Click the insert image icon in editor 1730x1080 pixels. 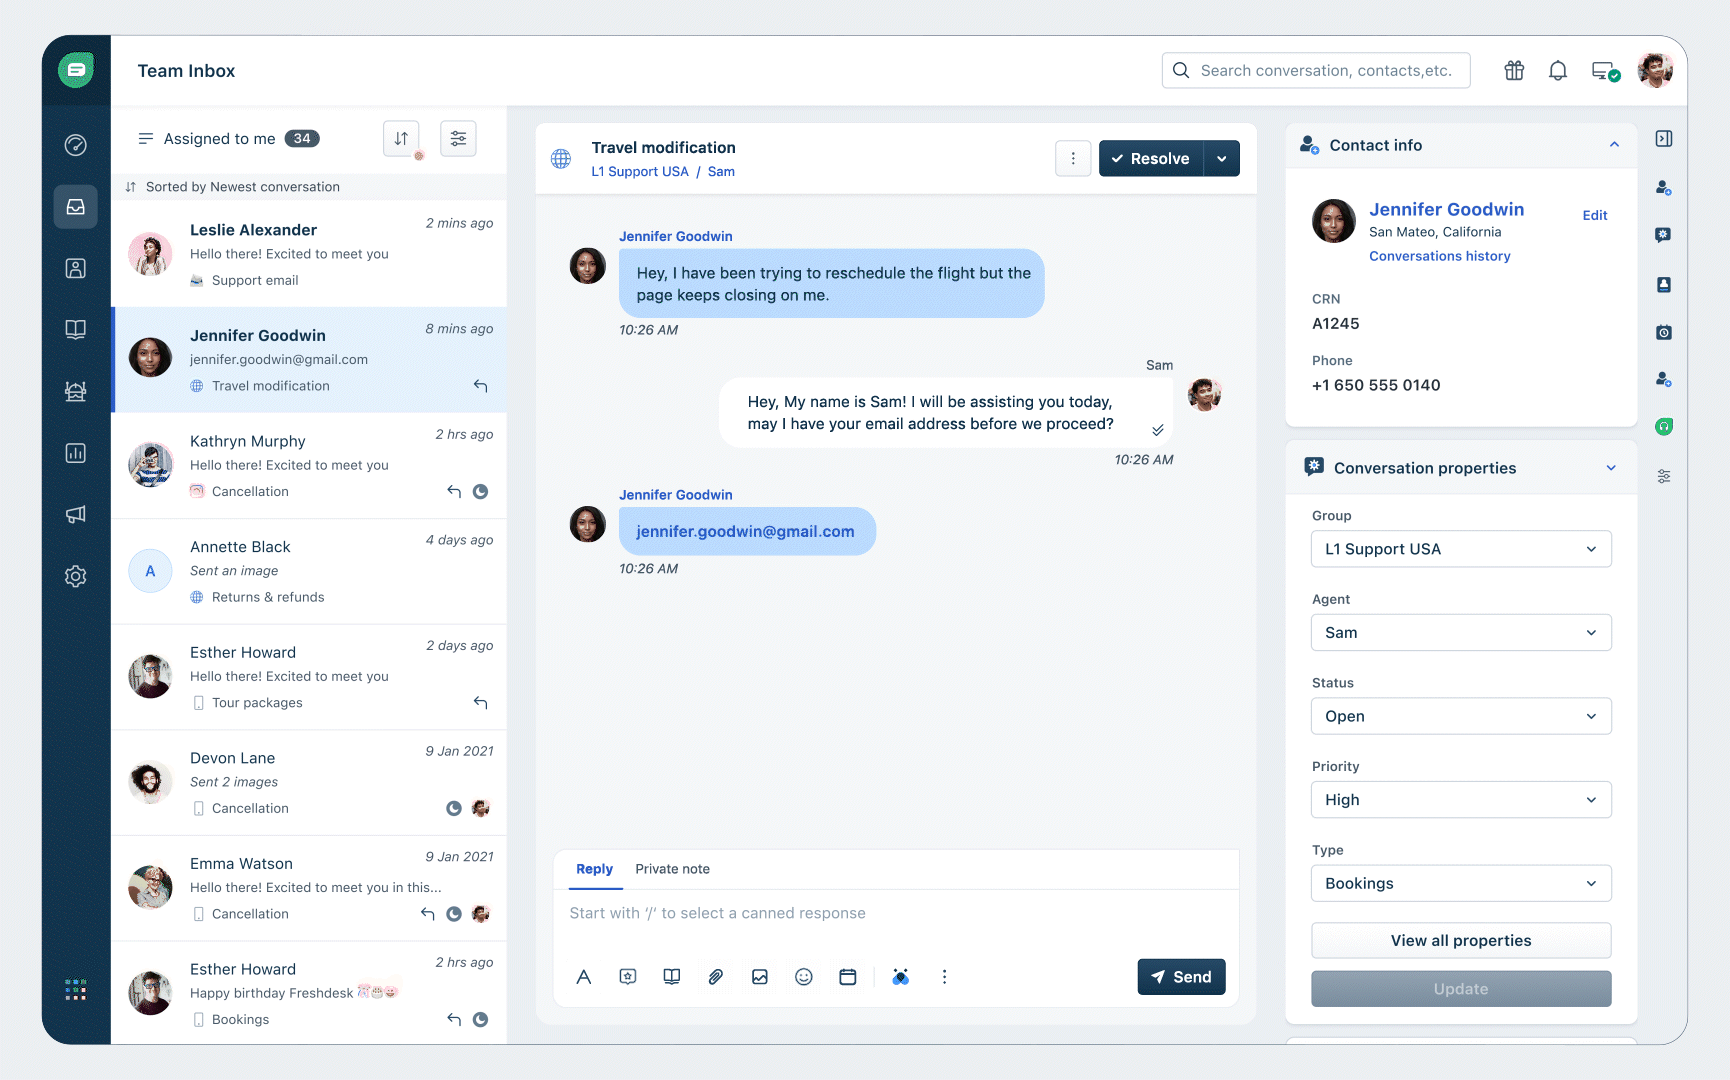[x=760, y=977]
